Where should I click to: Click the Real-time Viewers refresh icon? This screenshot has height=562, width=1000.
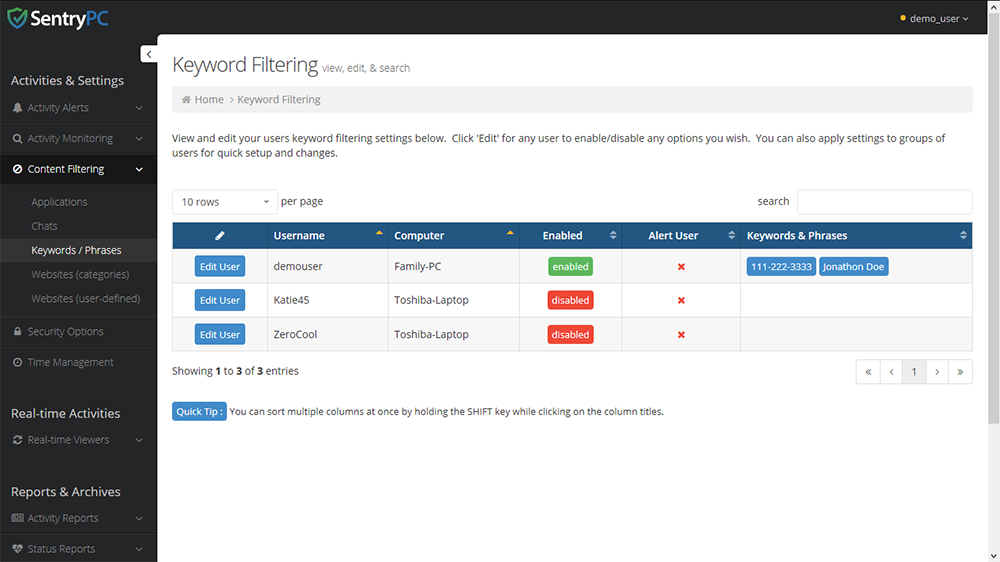click(17, 440)
